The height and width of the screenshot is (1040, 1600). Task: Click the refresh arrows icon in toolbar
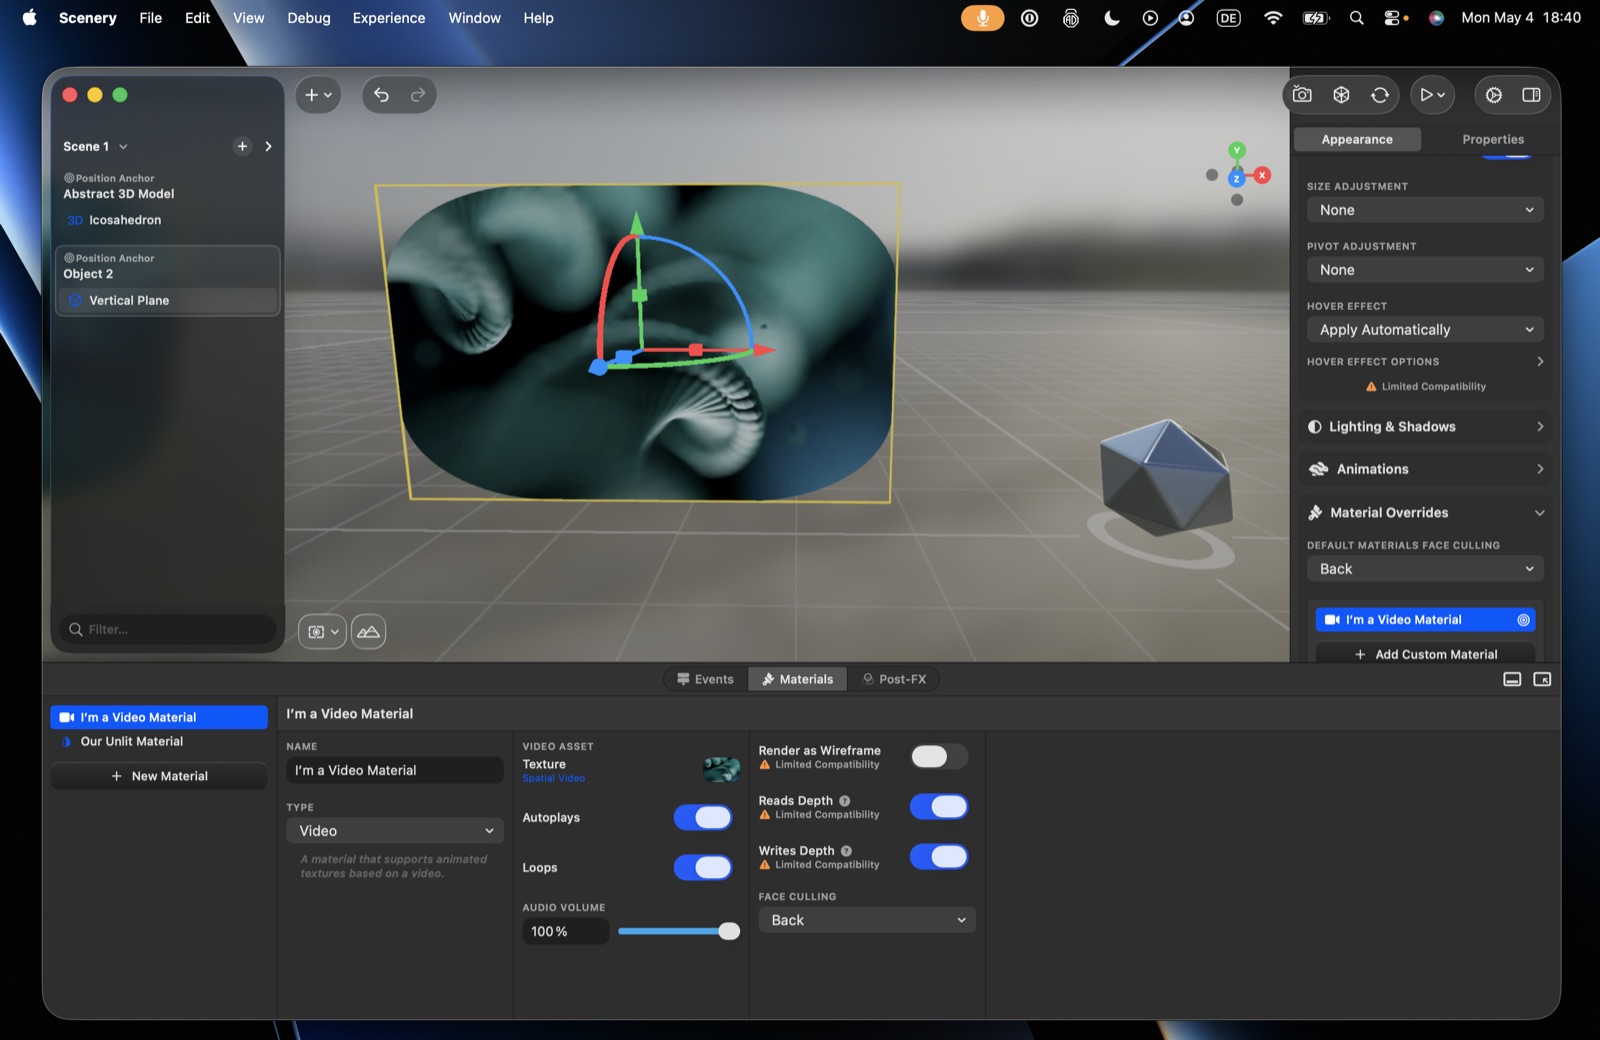point(1380,95)
